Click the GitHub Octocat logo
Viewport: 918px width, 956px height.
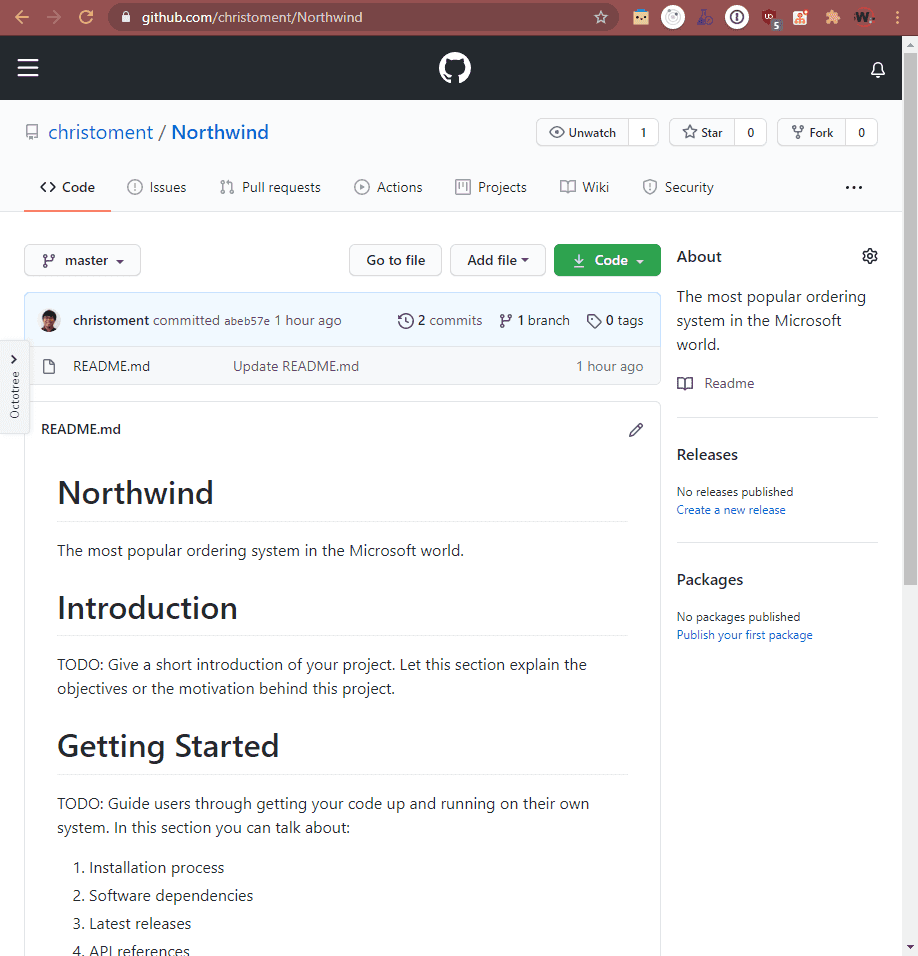click(455, 68)
